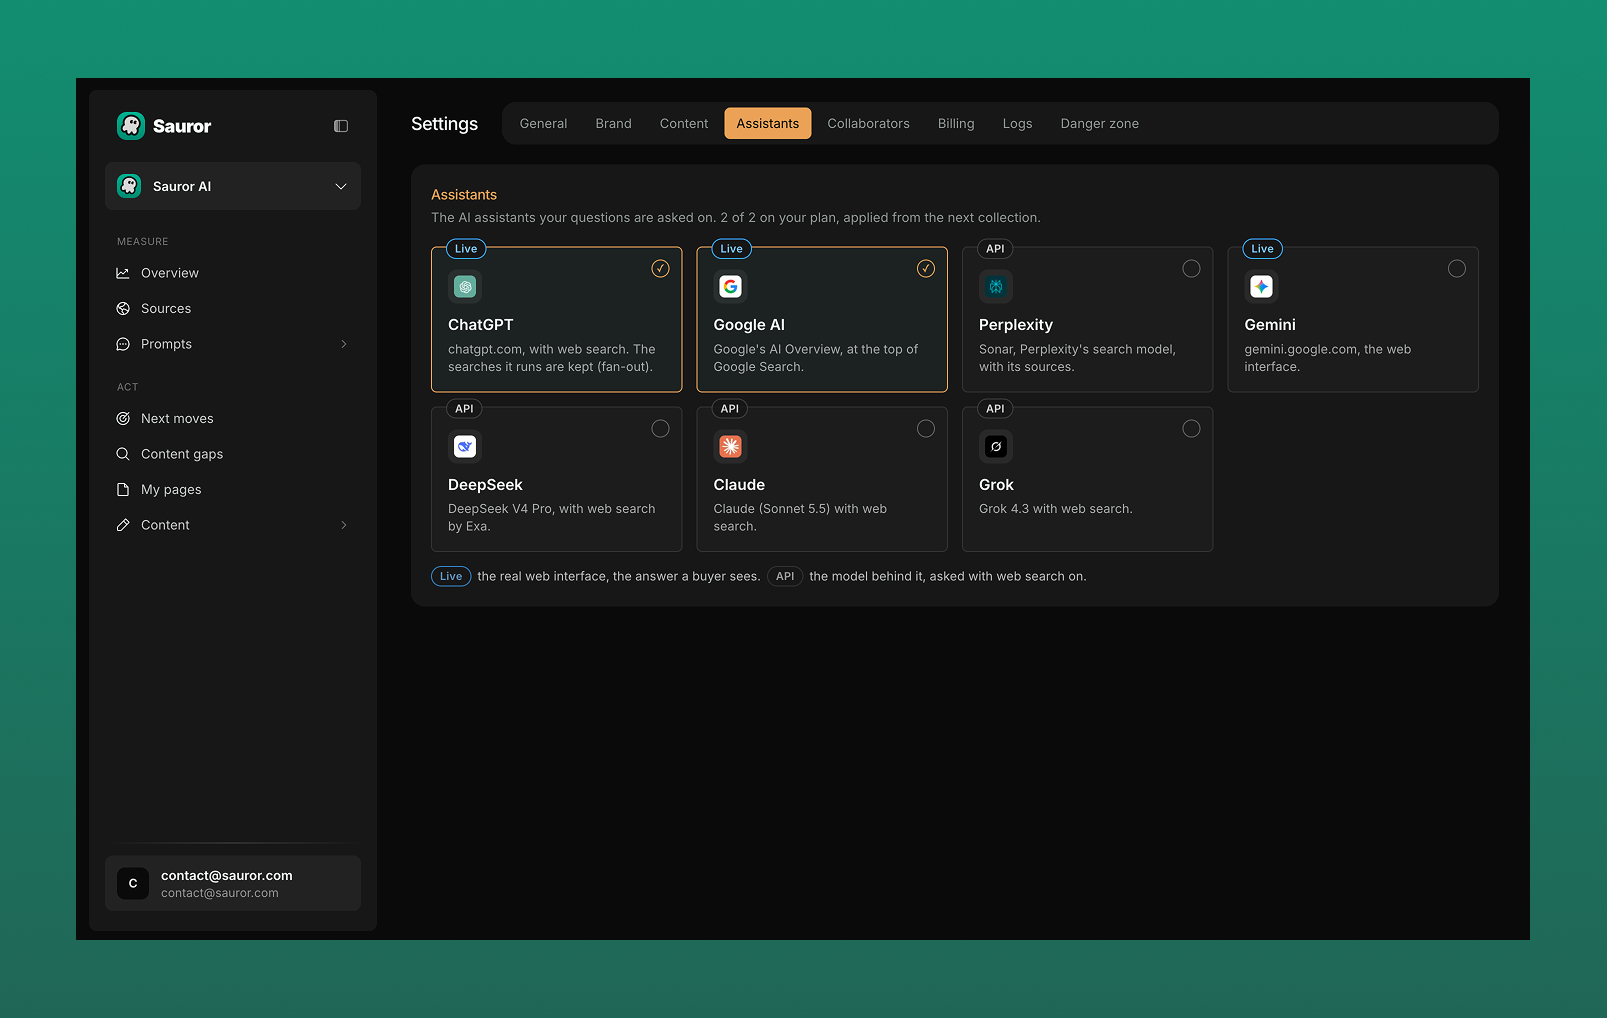Image resolution: width=1607 pixels, height=1018 pixels.
Task: Open the Logs tab
Action: pos(1017,124)
